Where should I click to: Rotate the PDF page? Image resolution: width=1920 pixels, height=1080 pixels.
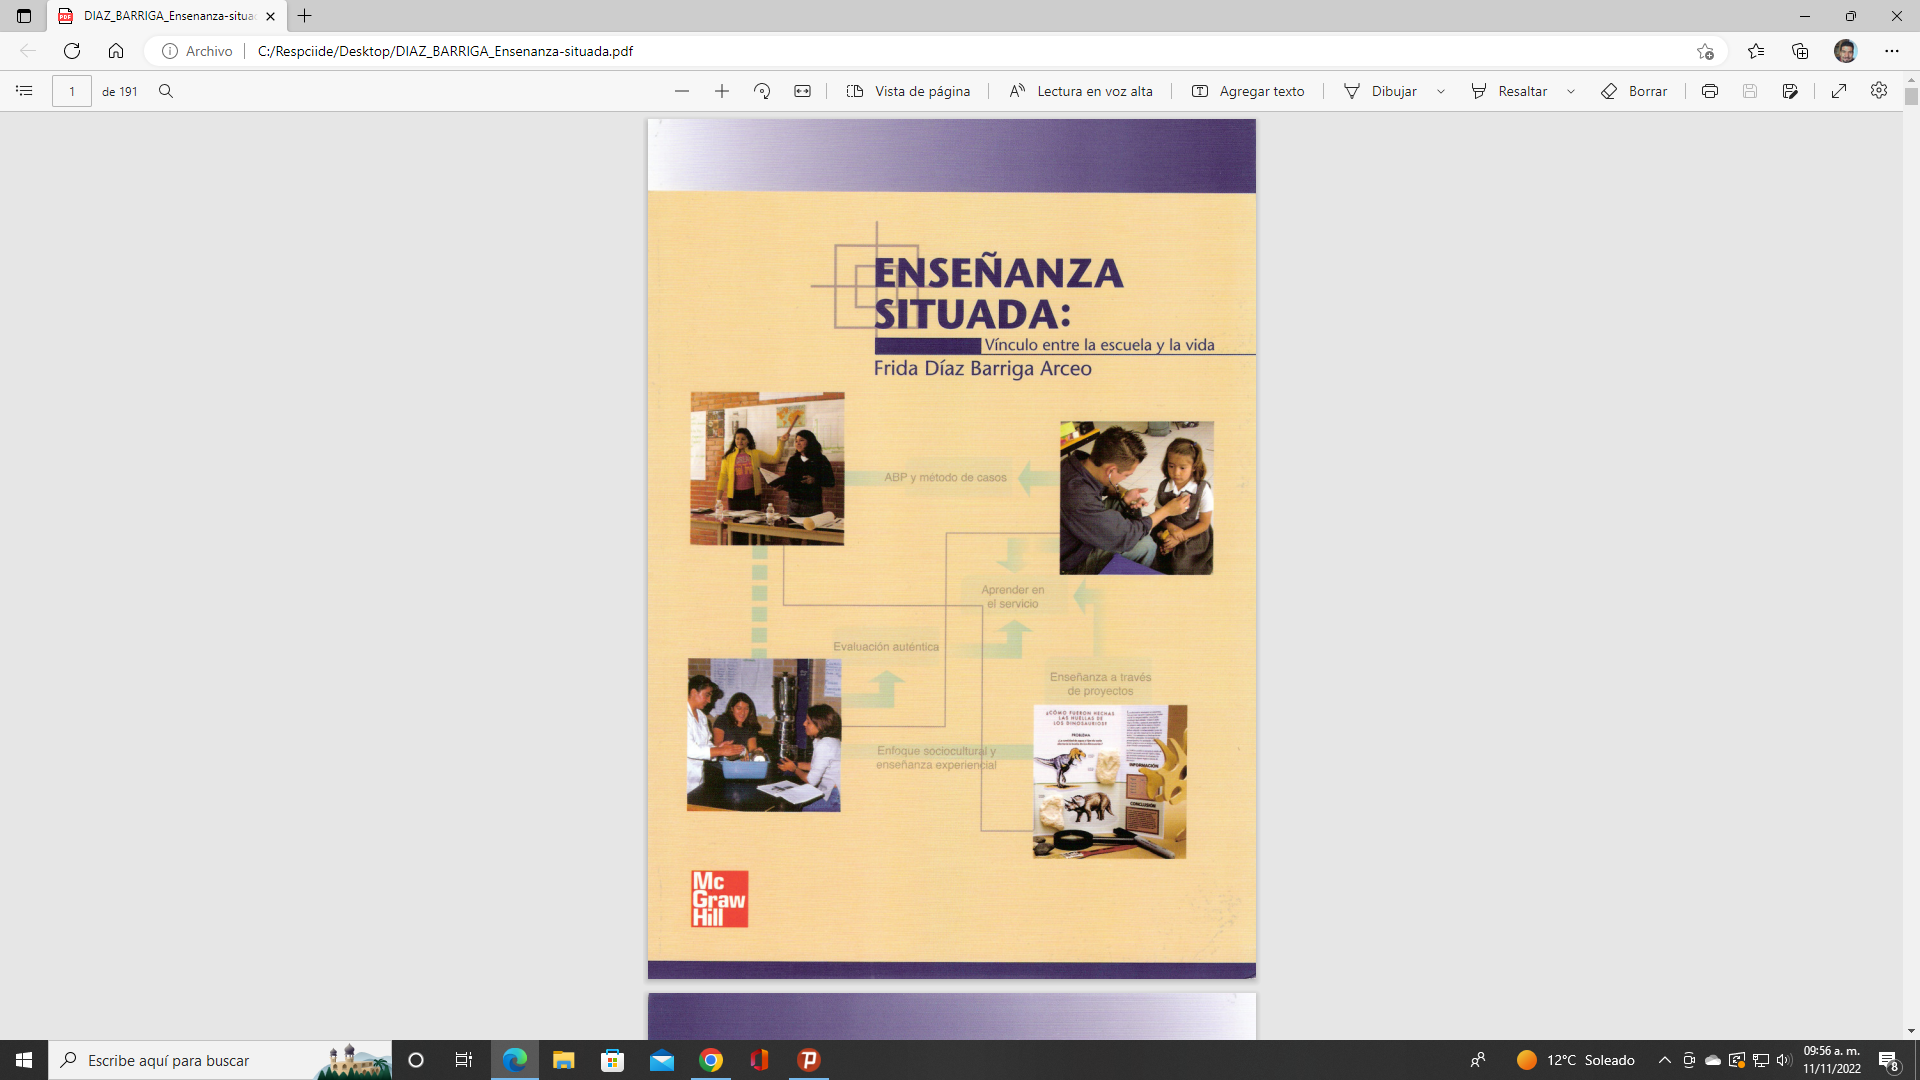pyautogui.click(x=762, y=91)
